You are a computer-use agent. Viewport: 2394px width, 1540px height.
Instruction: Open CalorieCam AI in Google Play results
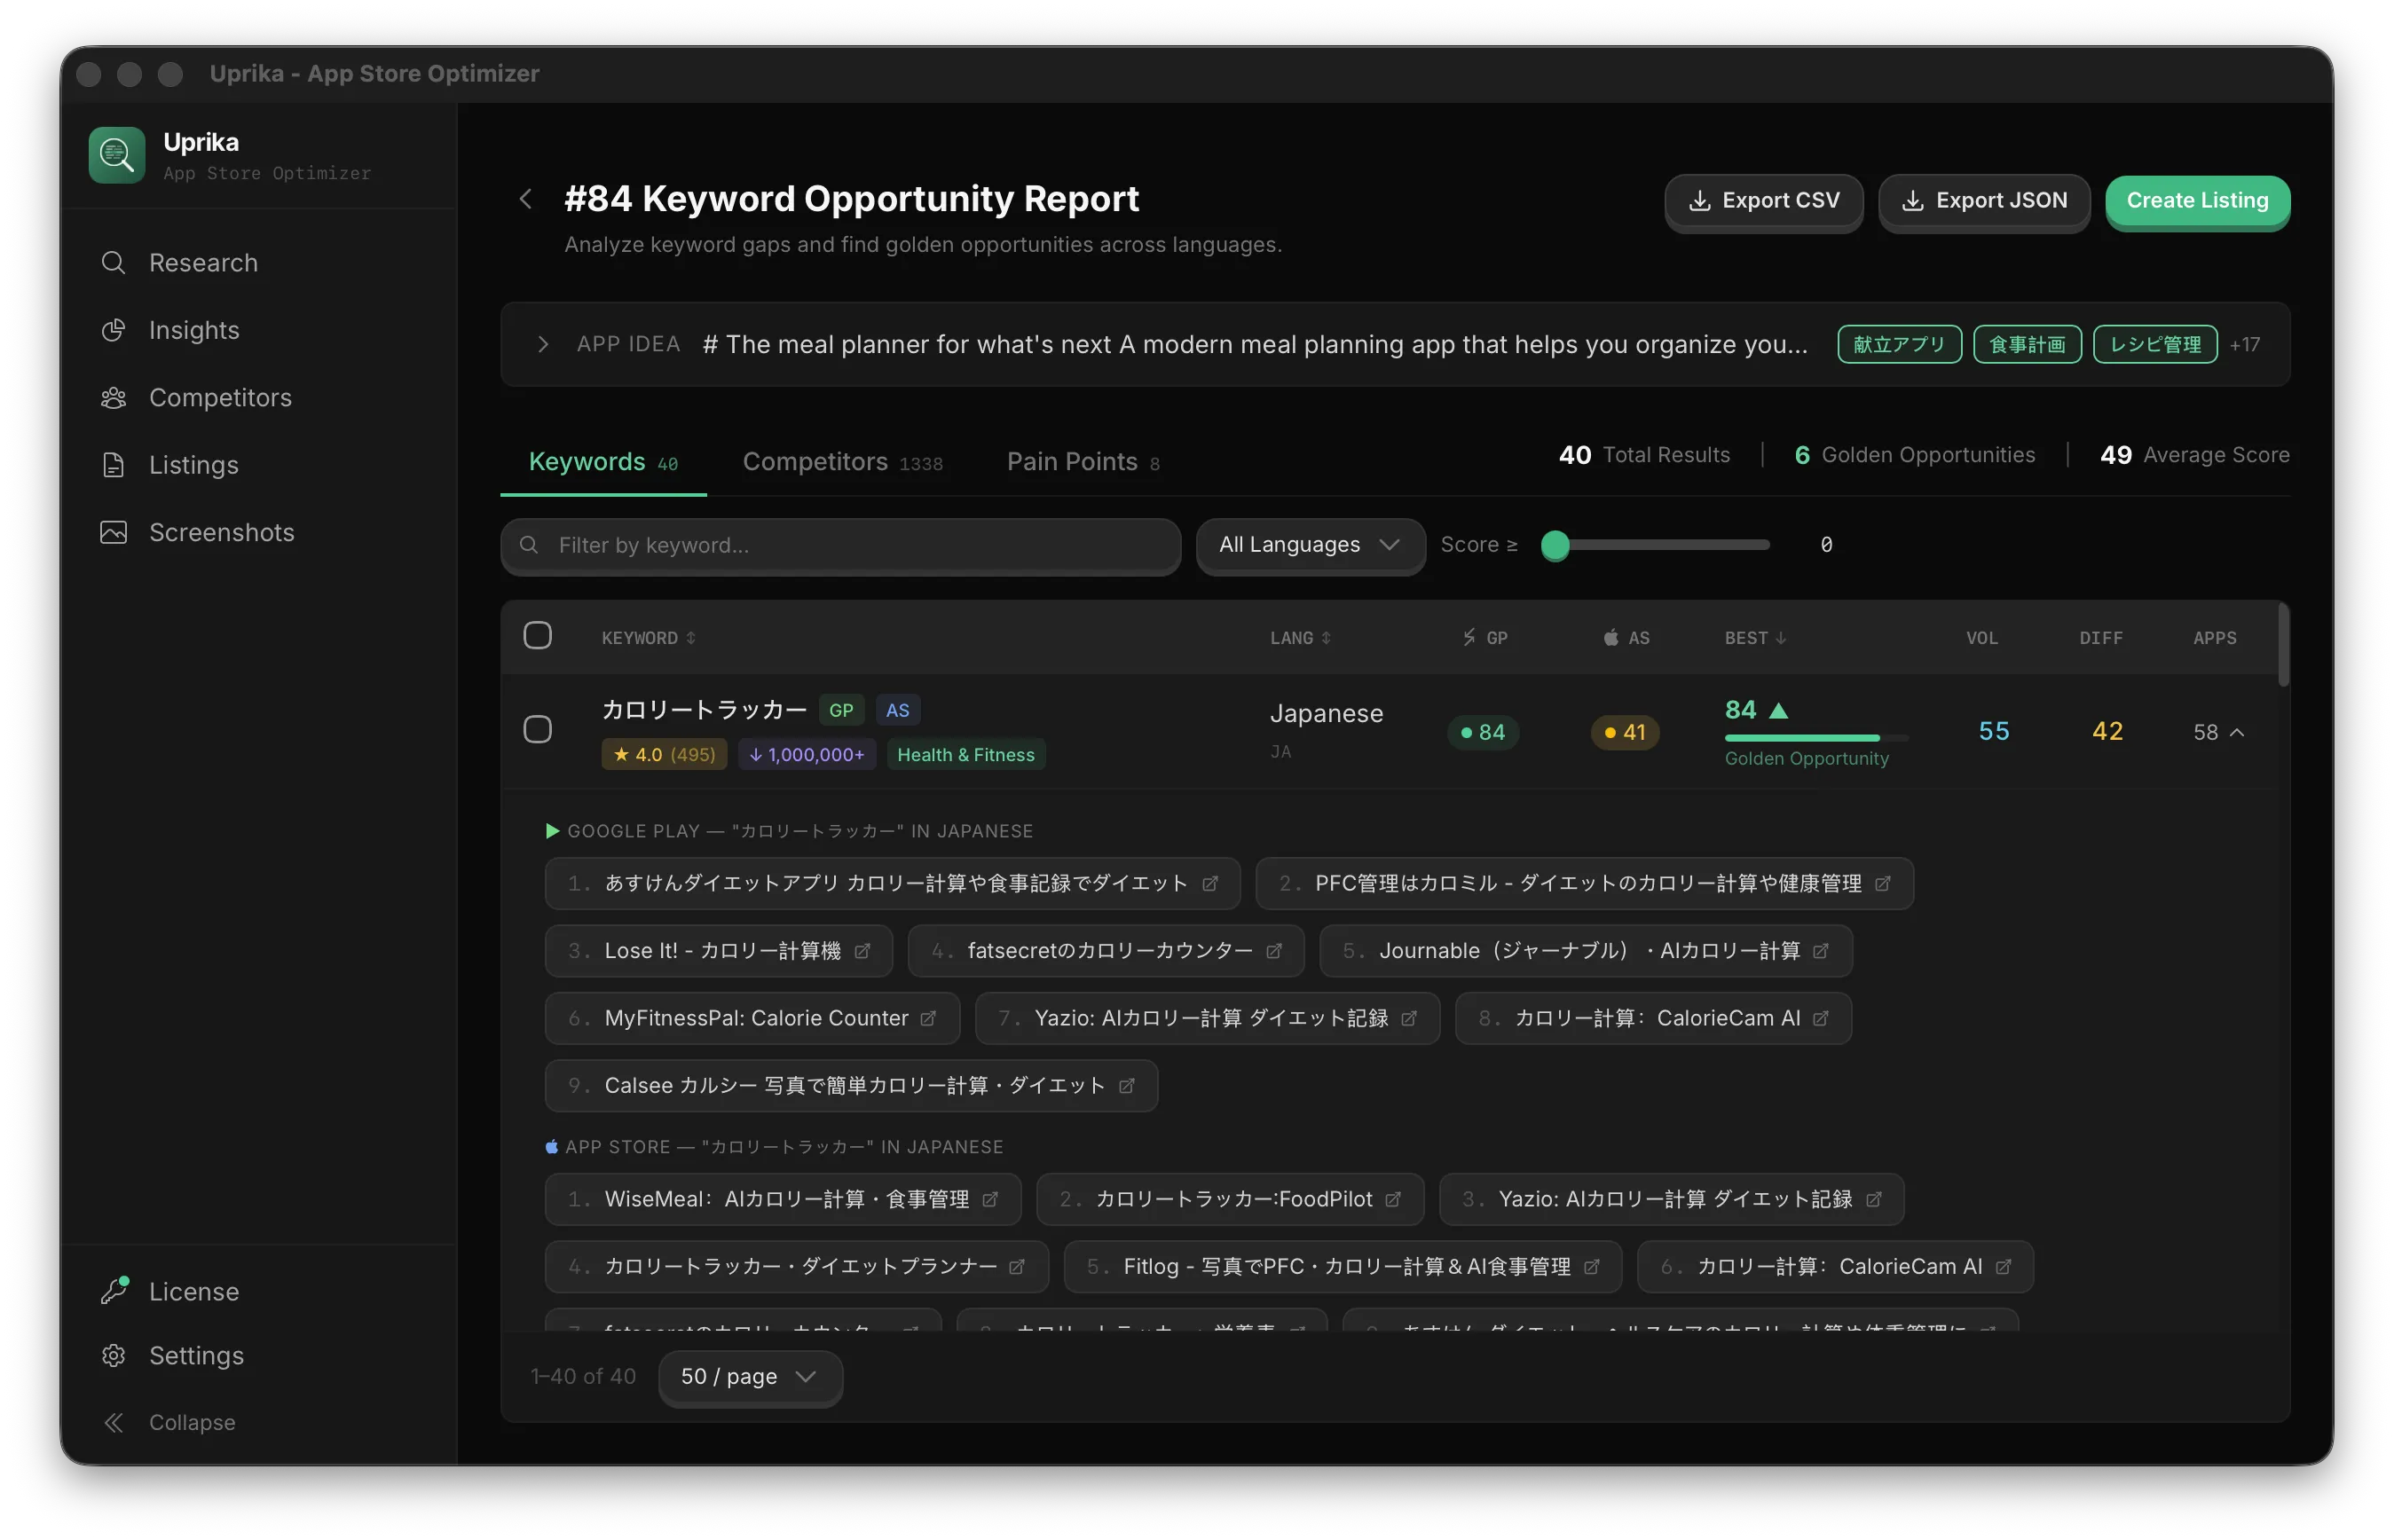[1653, 1018]
